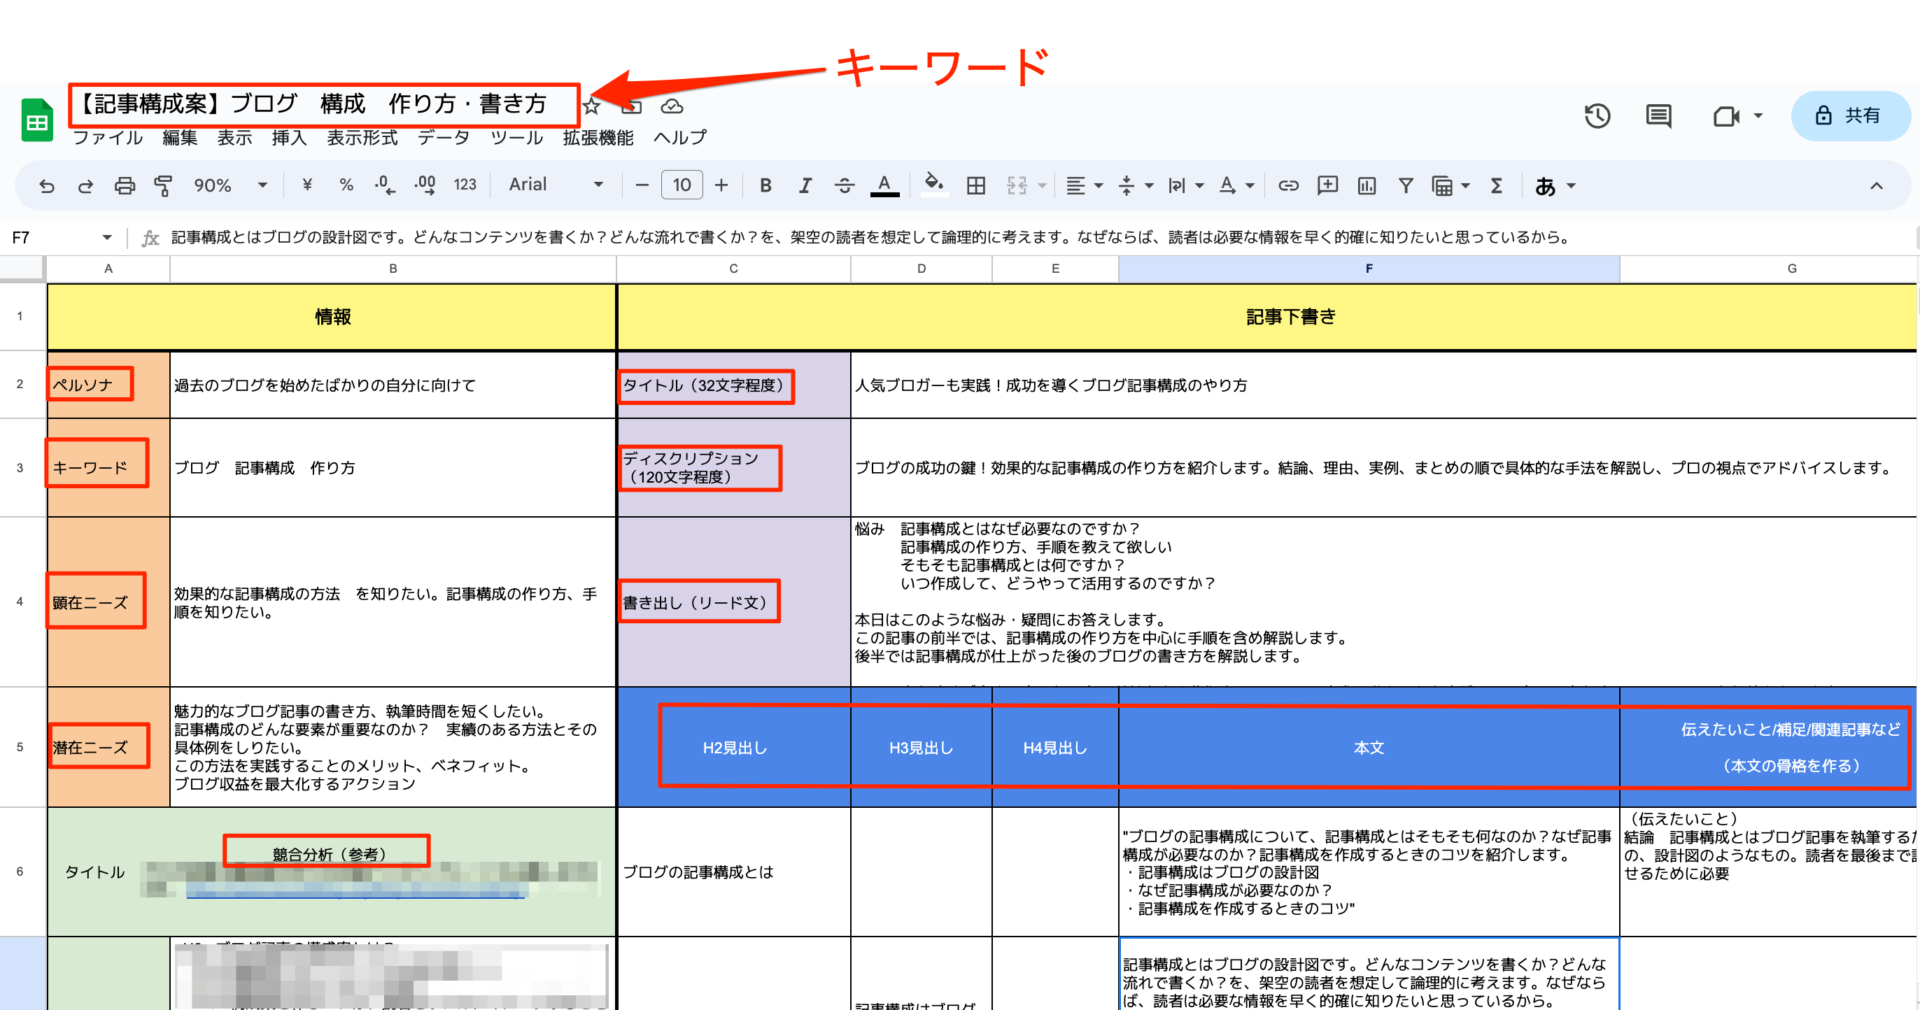Expand the name box dropdown arrow
Screen dimensions: 1920x1010
pyautogui.click(x=106, y=237)
